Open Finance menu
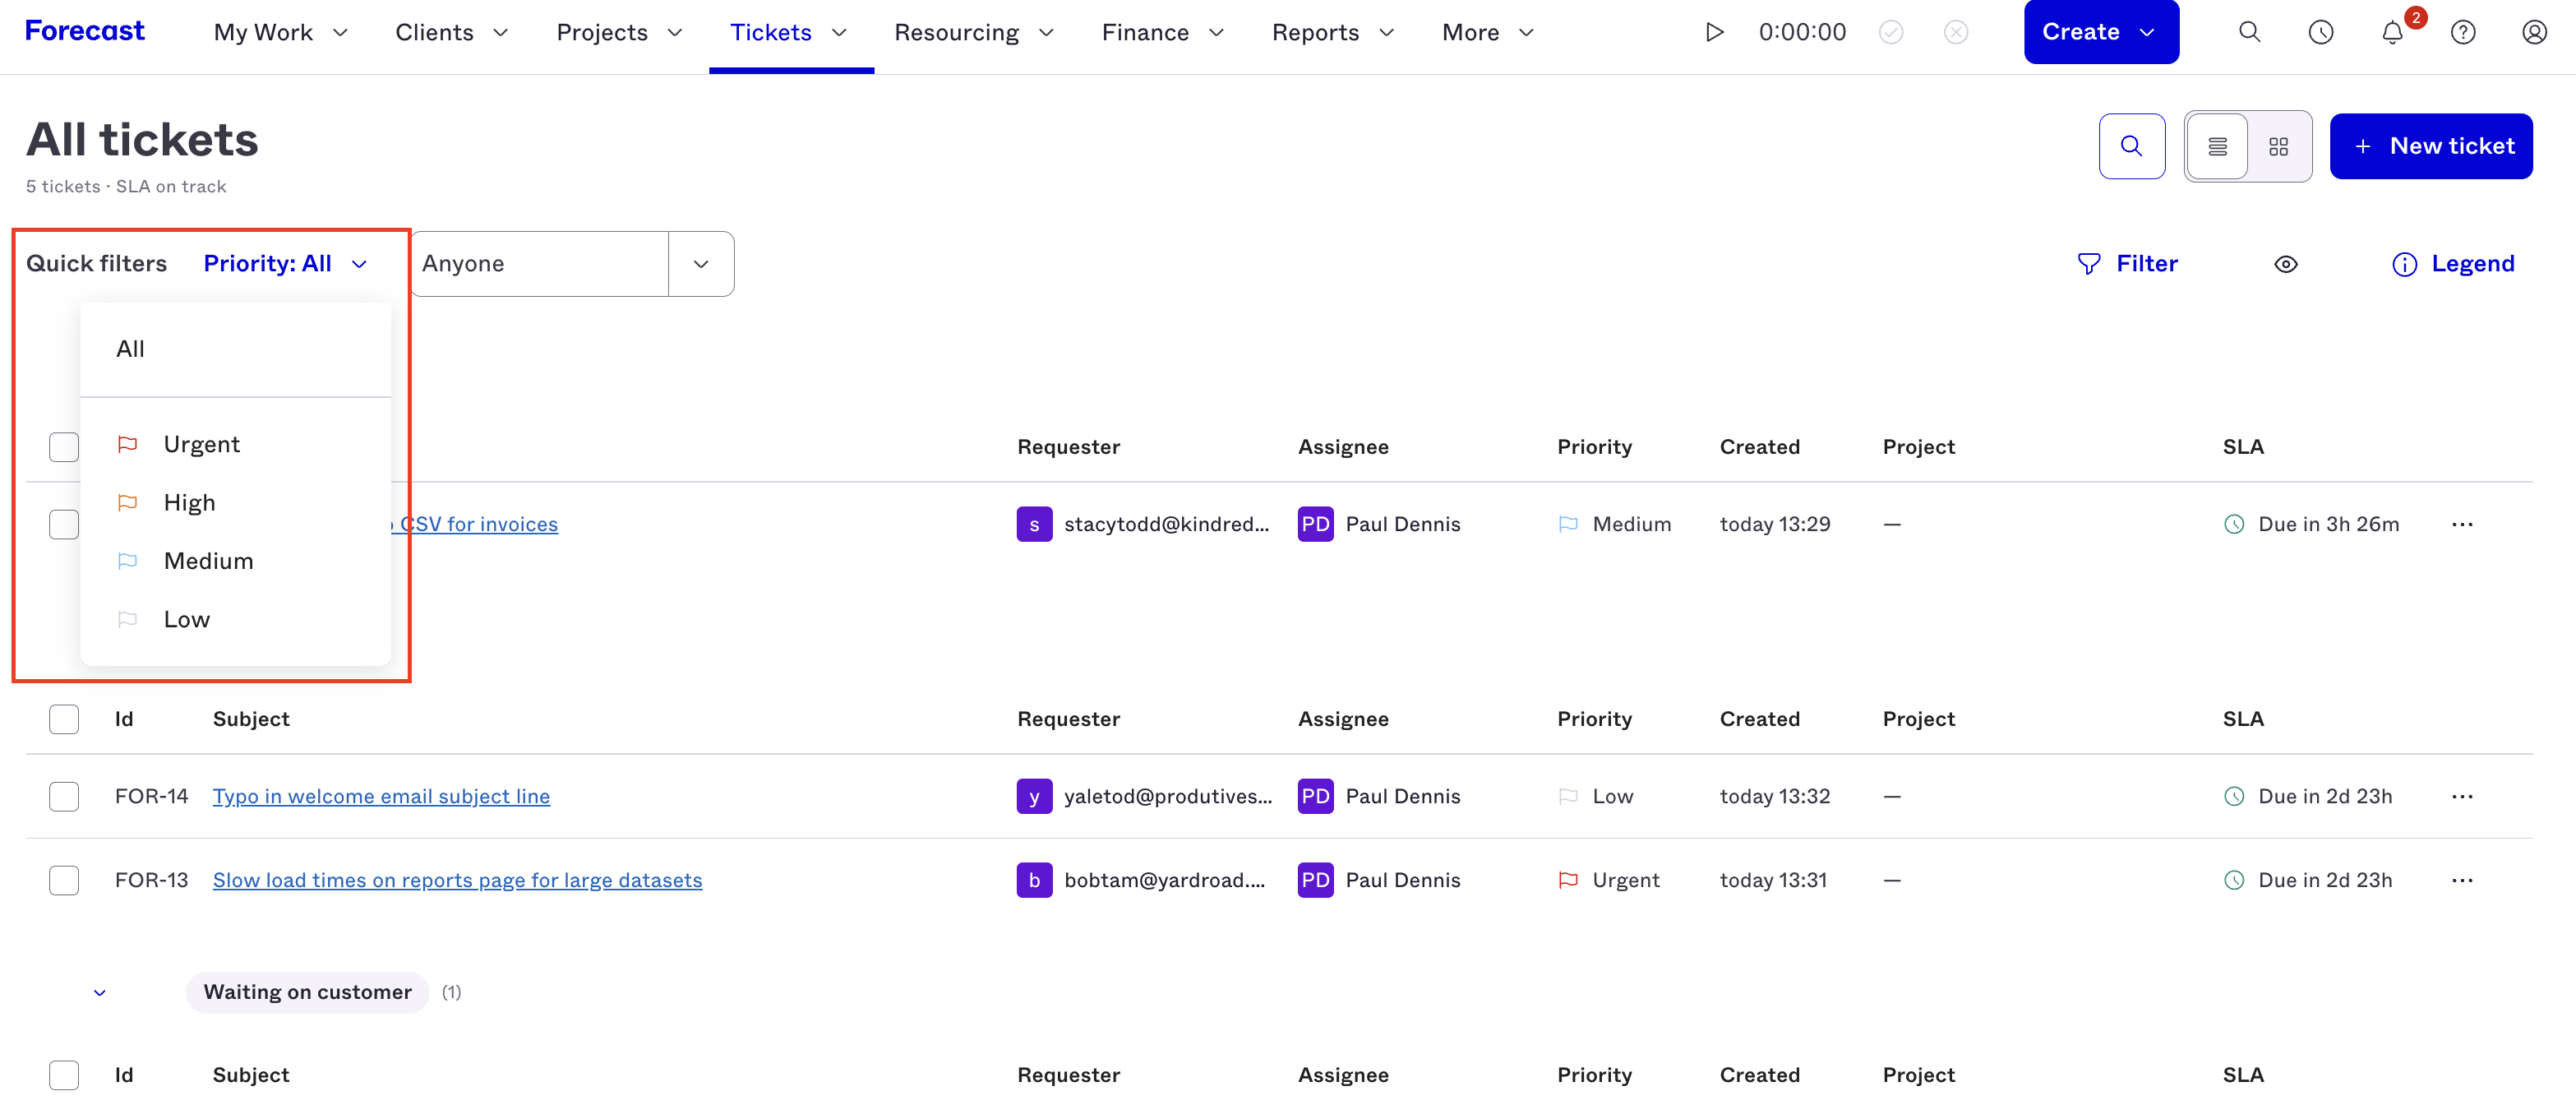 pos(1163,32)
